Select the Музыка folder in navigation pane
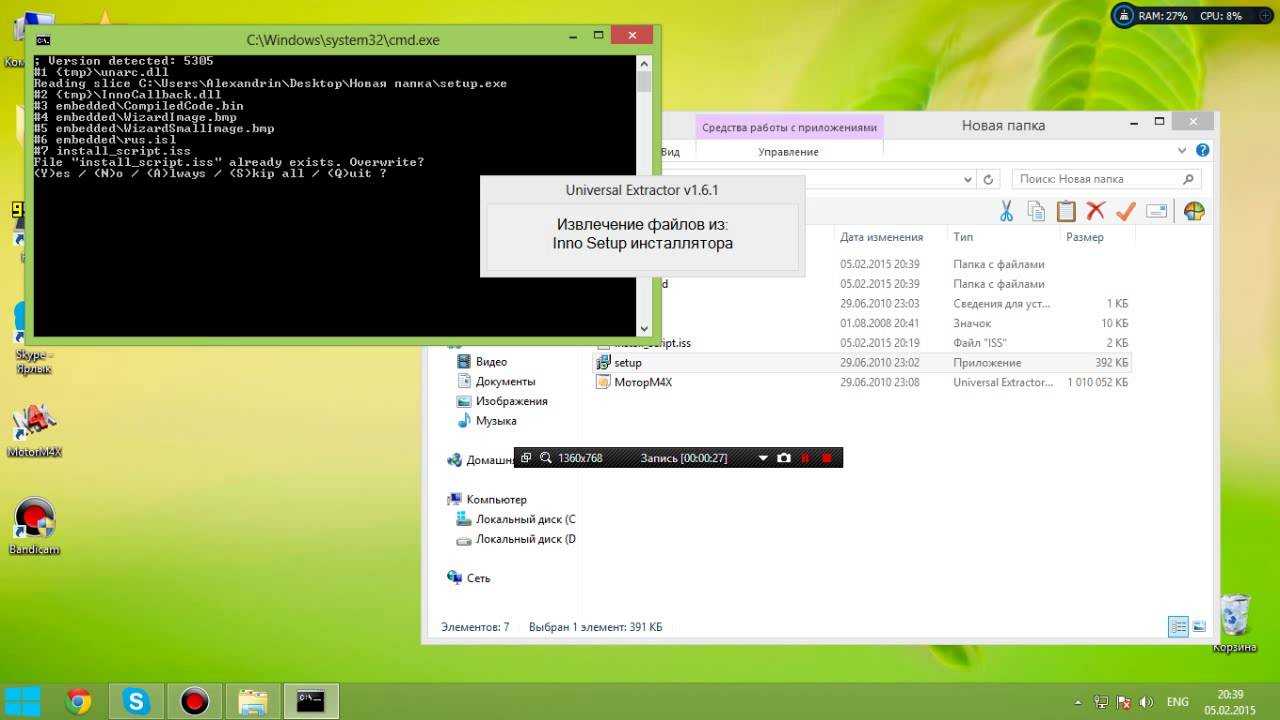1280x720 pixels. coord(496,421)
